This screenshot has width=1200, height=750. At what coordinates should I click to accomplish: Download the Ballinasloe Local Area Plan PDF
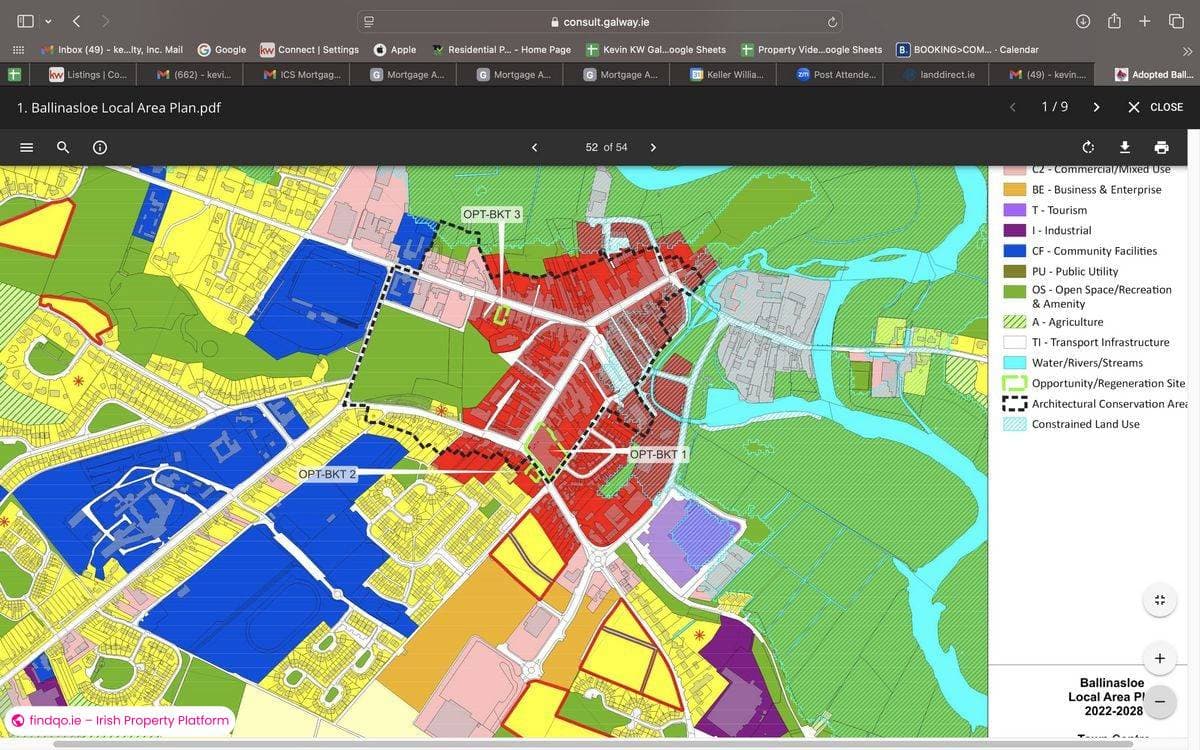click(1124, 147)
